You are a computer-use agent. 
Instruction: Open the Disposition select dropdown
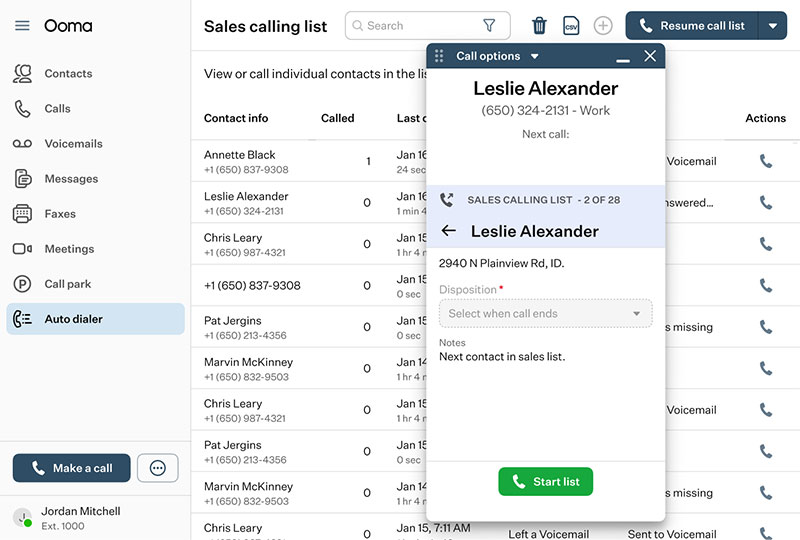[545, 314]
